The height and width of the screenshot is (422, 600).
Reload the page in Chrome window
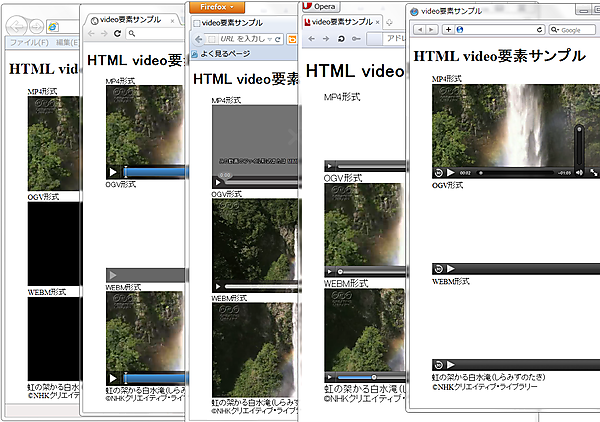click(x=117, y=34)
